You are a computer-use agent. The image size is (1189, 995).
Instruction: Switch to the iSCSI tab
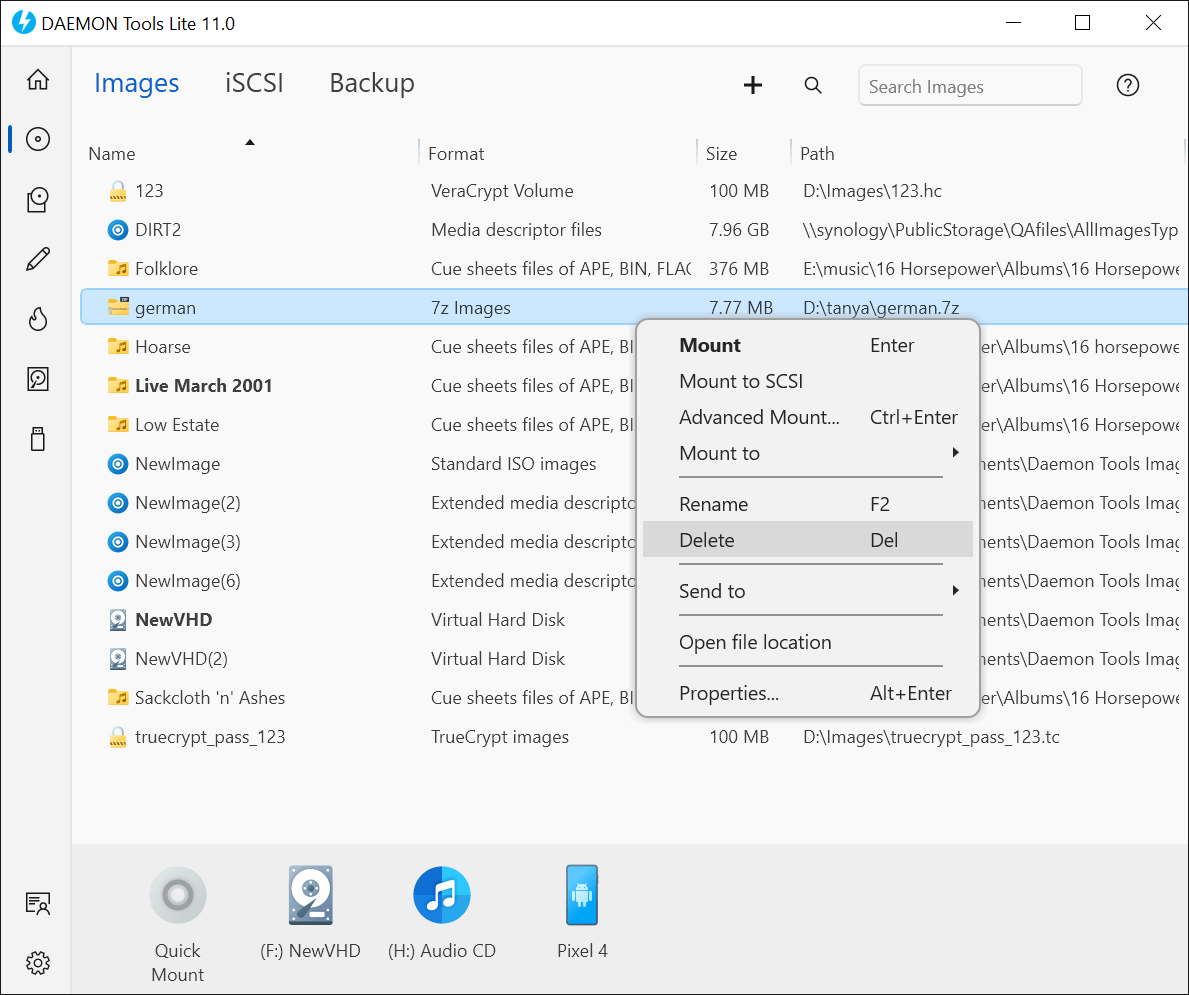(254, 83)
